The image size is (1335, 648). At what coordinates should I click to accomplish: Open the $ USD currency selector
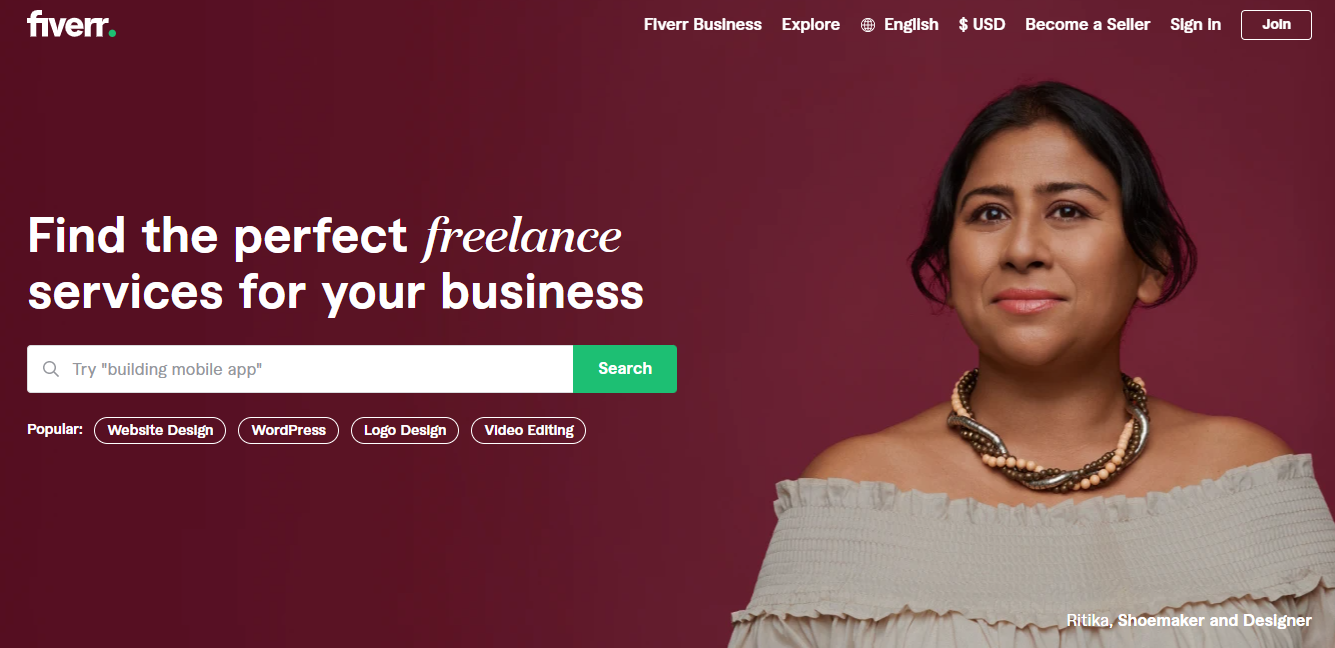point(982,24)
